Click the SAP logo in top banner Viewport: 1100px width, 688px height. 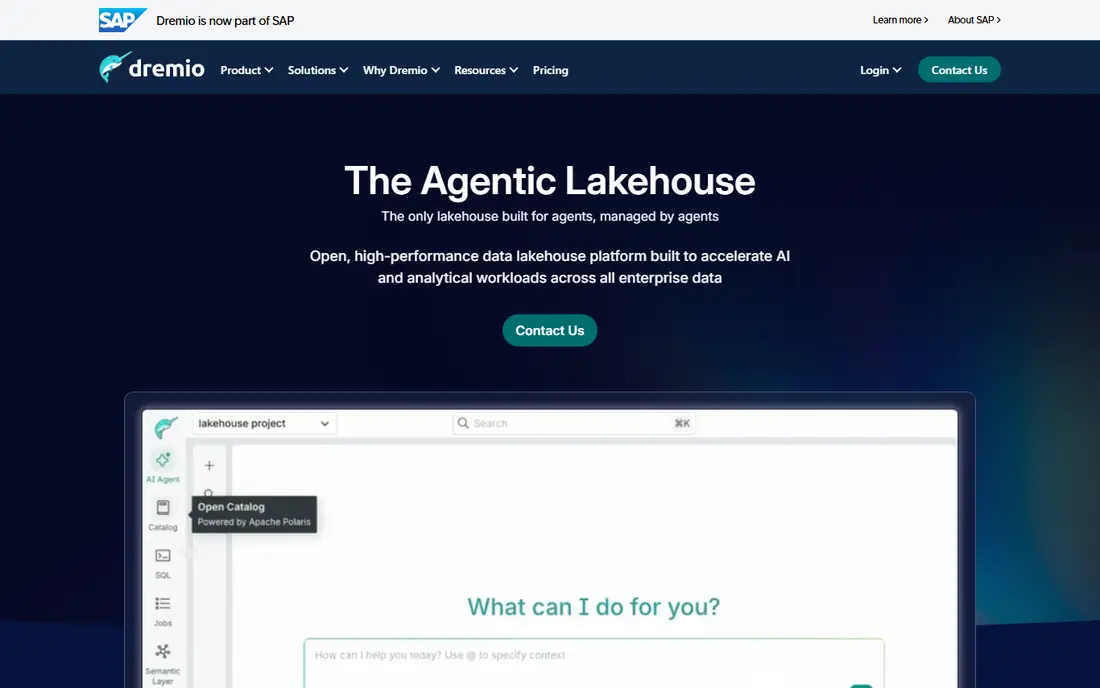tap(122, 20)
